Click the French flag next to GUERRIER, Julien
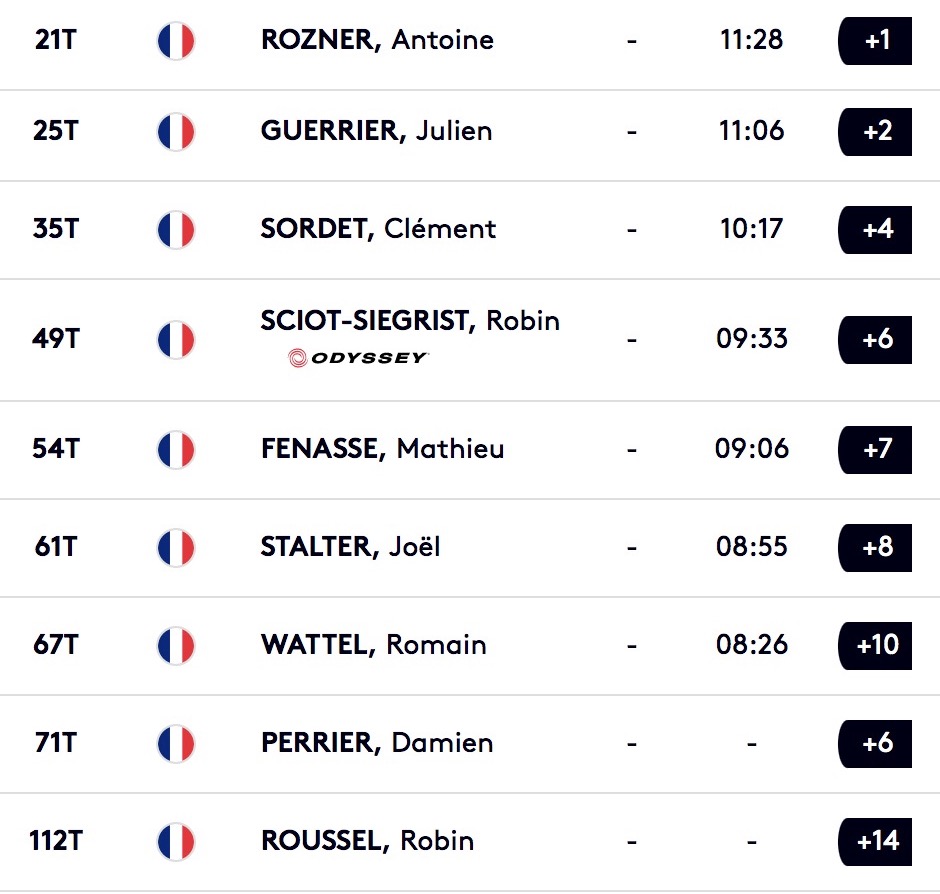 (x=176, y=132)
